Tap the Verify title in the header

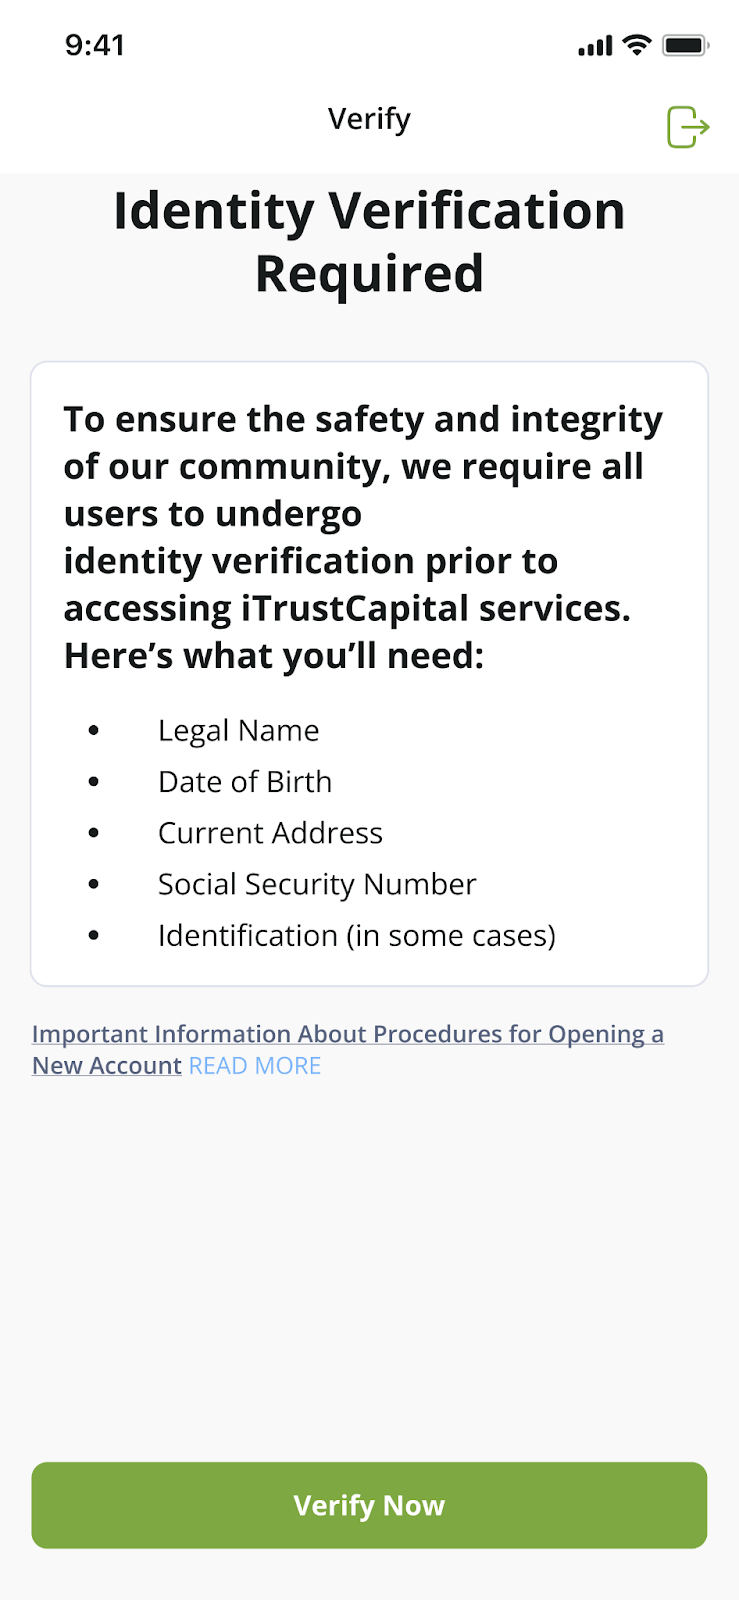pos(369,119)
